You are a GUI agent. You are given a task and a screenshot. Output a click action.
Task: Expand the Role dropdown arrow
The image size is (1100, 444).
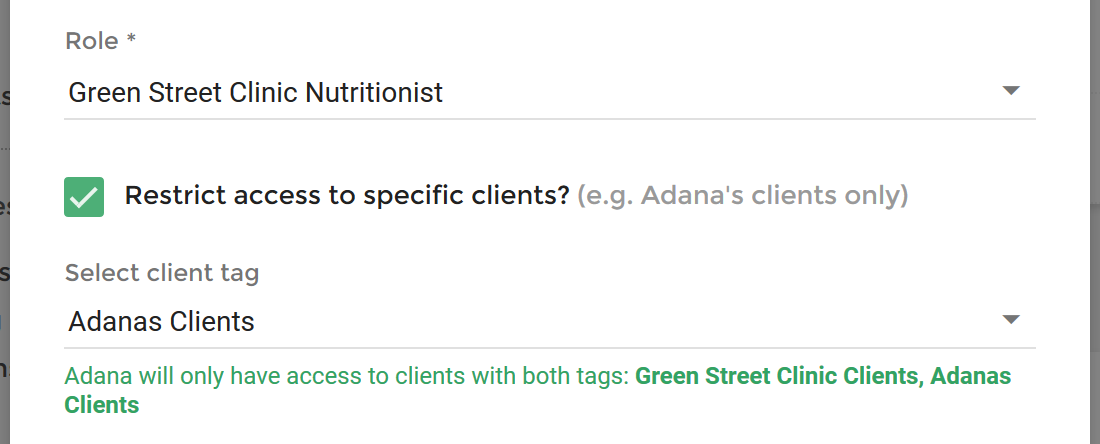pos(1010,90)
